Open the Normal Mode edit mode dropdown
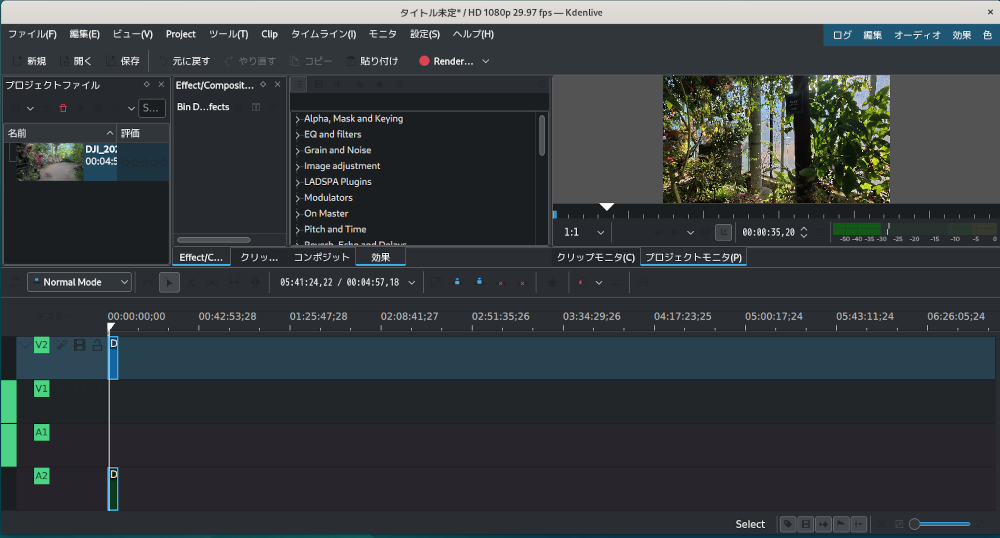 click(x=80, y=282)
